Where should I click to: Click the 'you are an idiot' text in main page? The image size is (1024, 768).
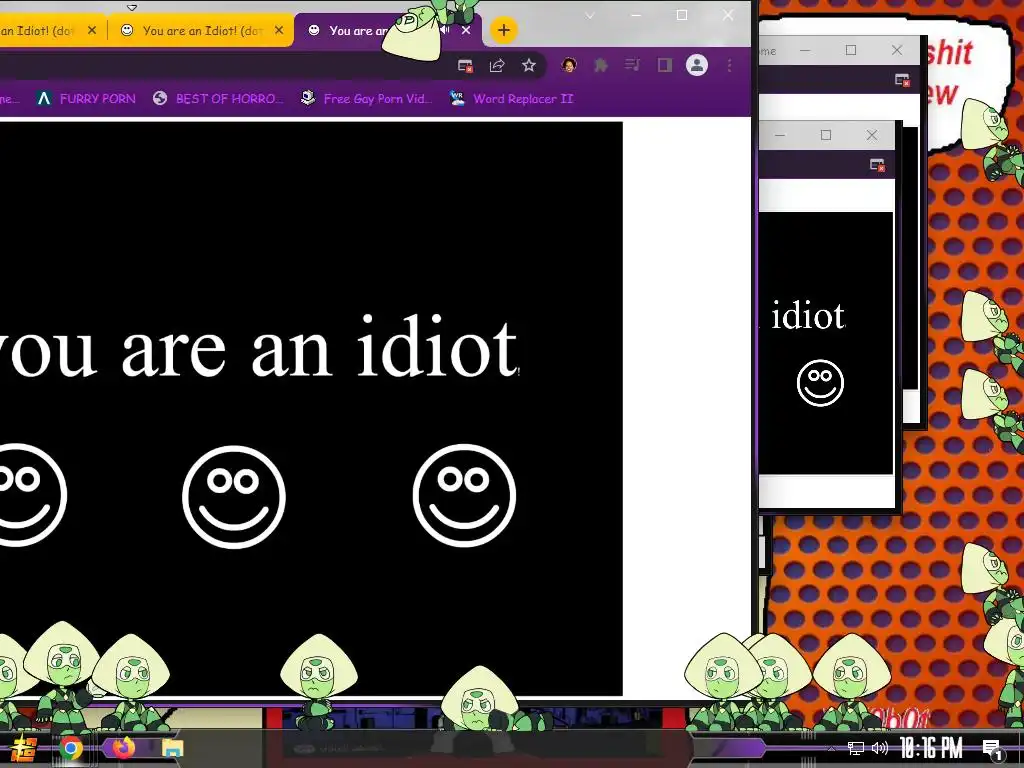click(258, 347)
